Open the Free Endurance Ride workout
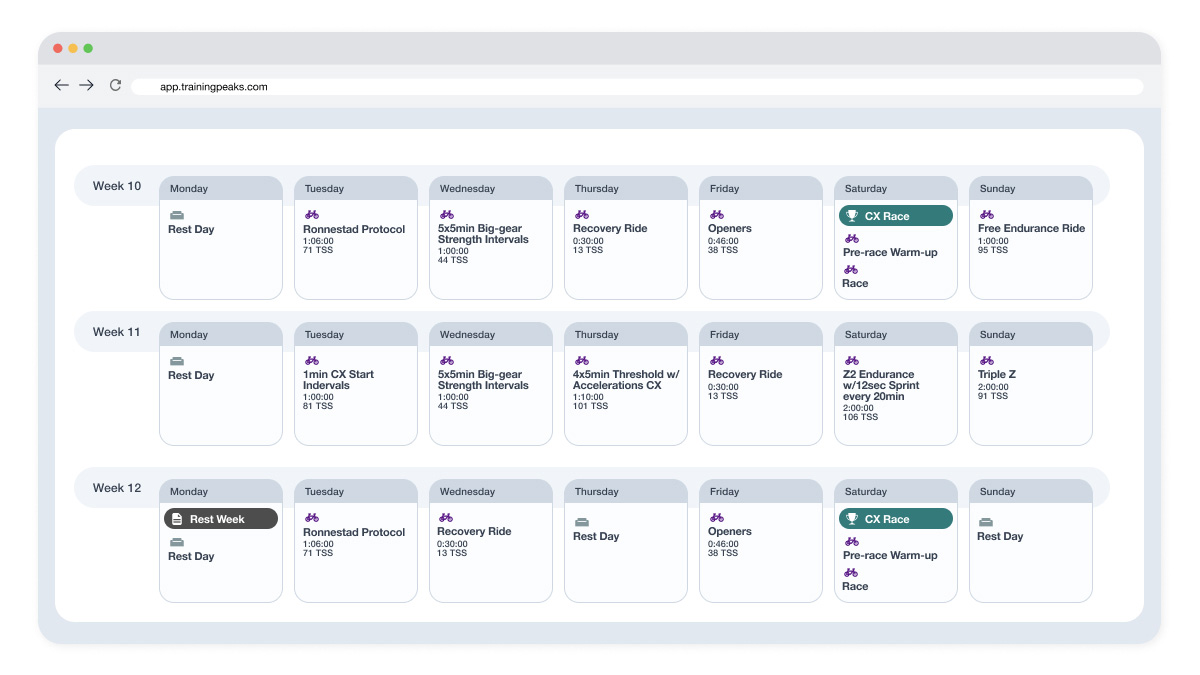Viewport: 1200px width, 675px height. pyautogui.click(x=1031, y=229)
